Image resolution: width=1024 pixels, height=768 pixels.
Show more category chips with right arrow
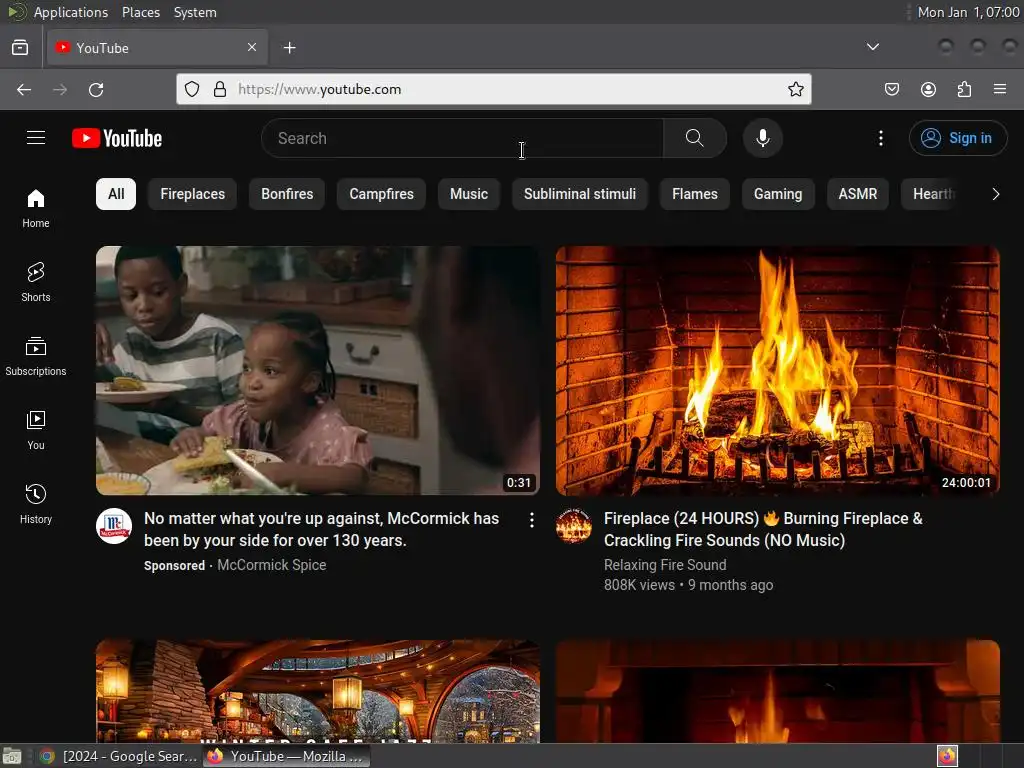point(995,194)
